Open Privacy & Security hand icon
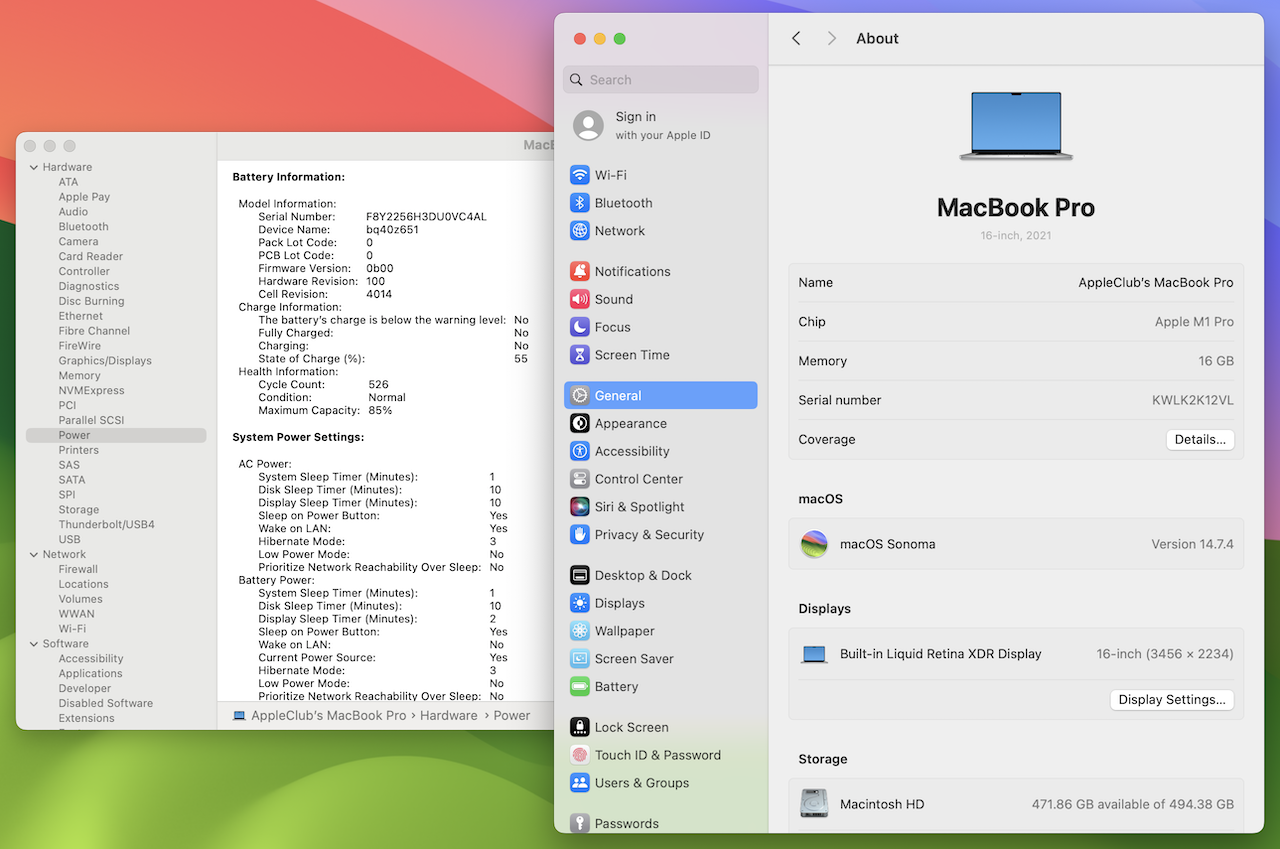Screen dimensions: 1280x849 (580, 535)
